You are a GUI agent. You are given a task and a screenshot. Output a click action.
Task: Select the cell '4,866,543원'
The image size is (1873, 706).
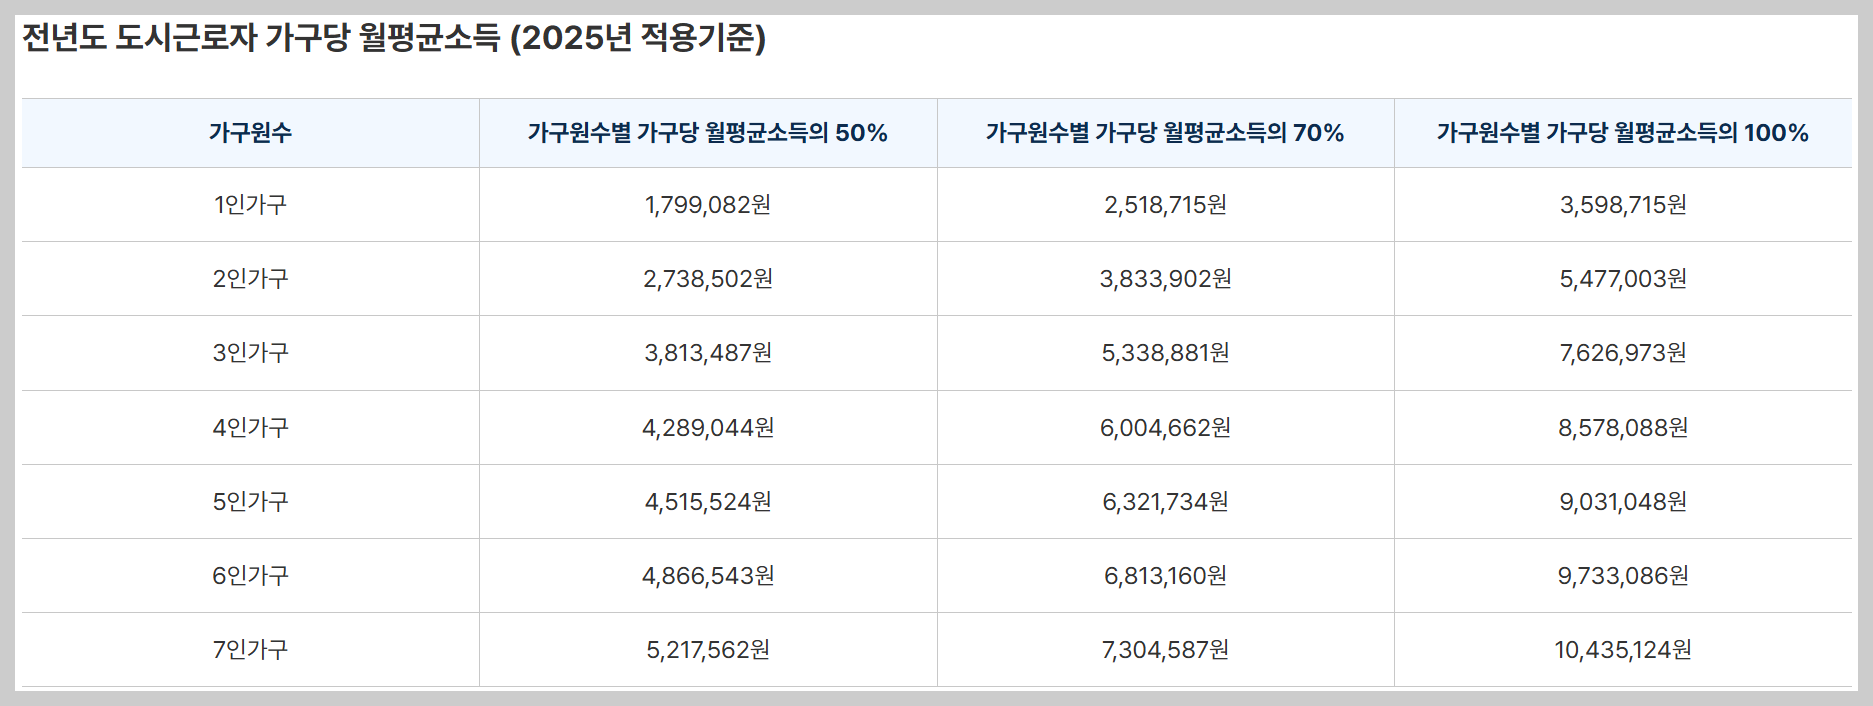pyautogui.click(x=708, y=576)
